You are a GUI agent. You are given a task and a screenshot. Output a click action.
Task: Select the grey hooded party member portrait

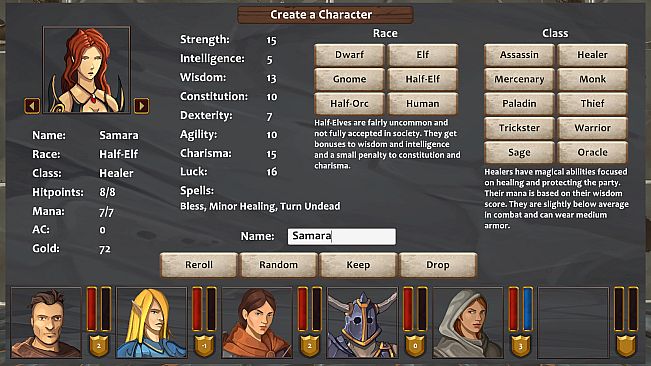click(x=468, y=322)
